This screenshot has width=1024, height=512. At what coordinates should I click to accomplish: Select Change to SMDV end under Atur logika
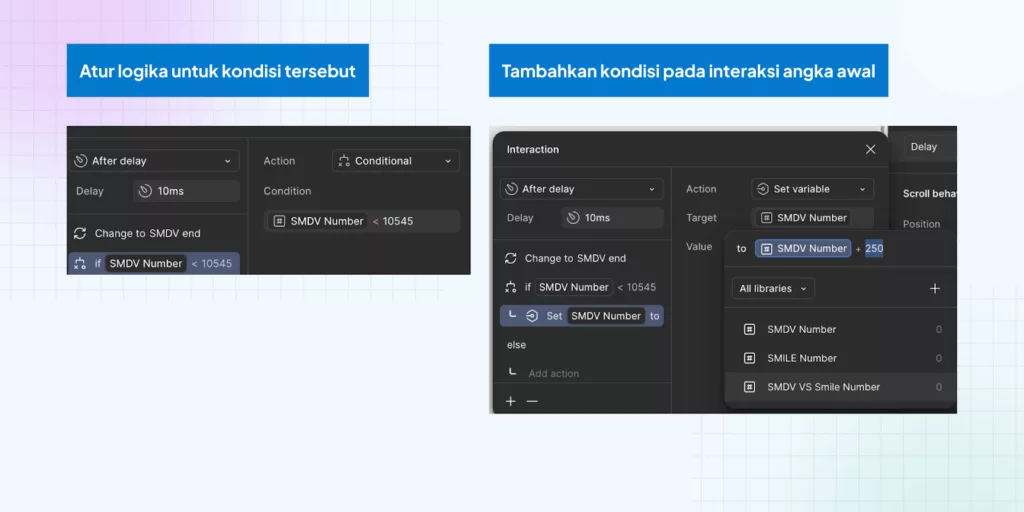[148, 233]
